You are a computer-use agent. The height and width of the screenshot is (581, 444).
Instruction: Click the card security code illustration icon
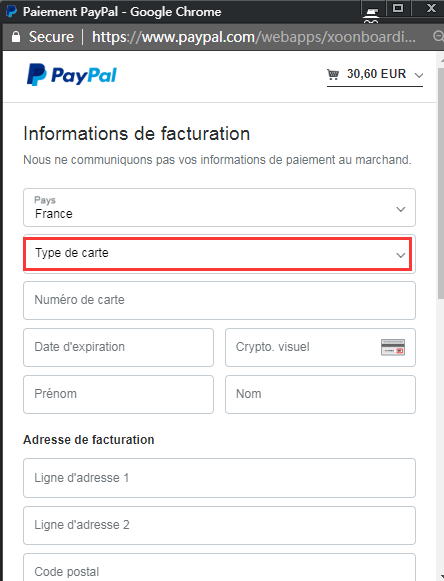coord(393,347)
